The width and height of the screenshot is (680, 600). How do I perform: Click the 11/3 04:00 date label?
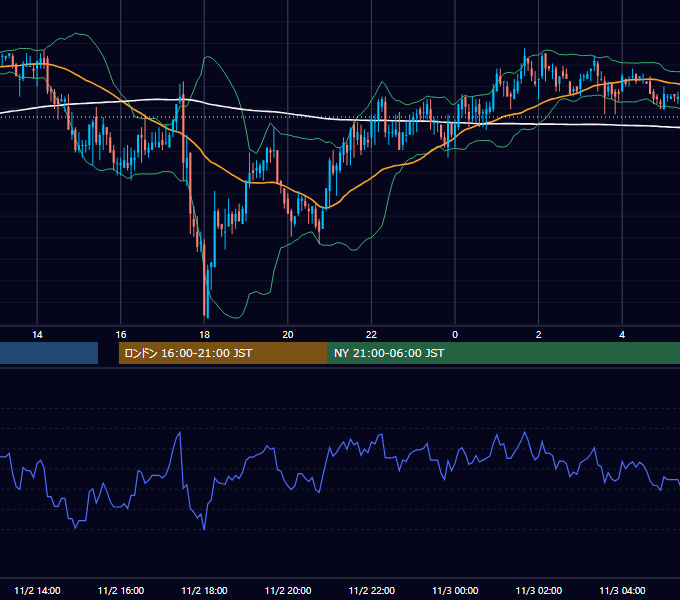click(x=622, y=590)
